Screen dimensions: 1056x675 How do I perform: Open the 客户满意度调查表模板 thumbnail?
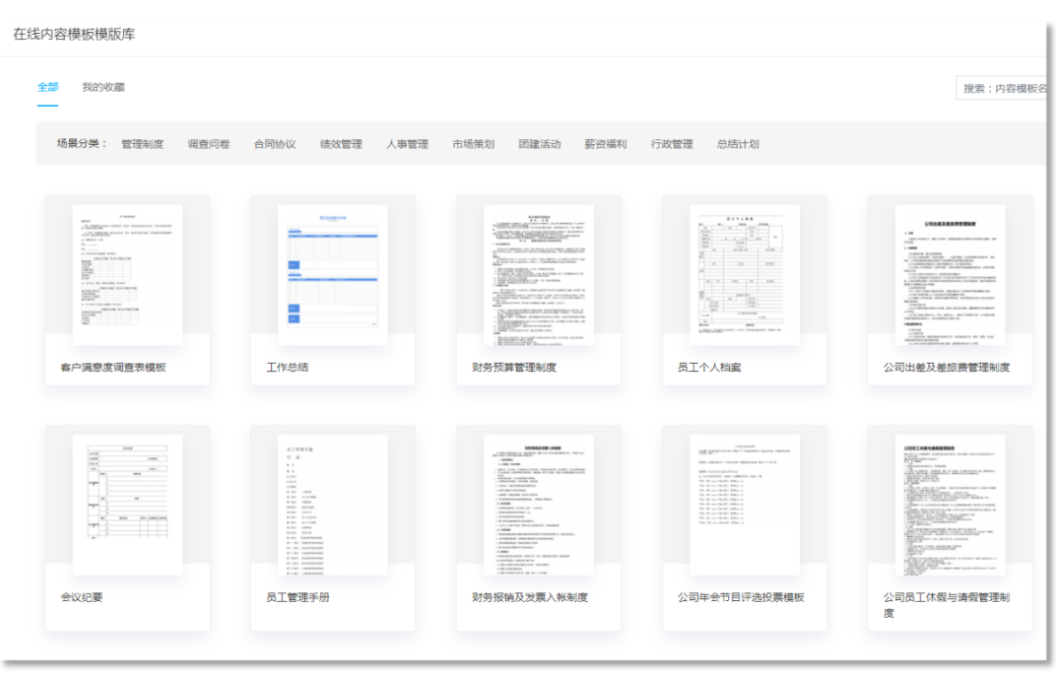127,275
